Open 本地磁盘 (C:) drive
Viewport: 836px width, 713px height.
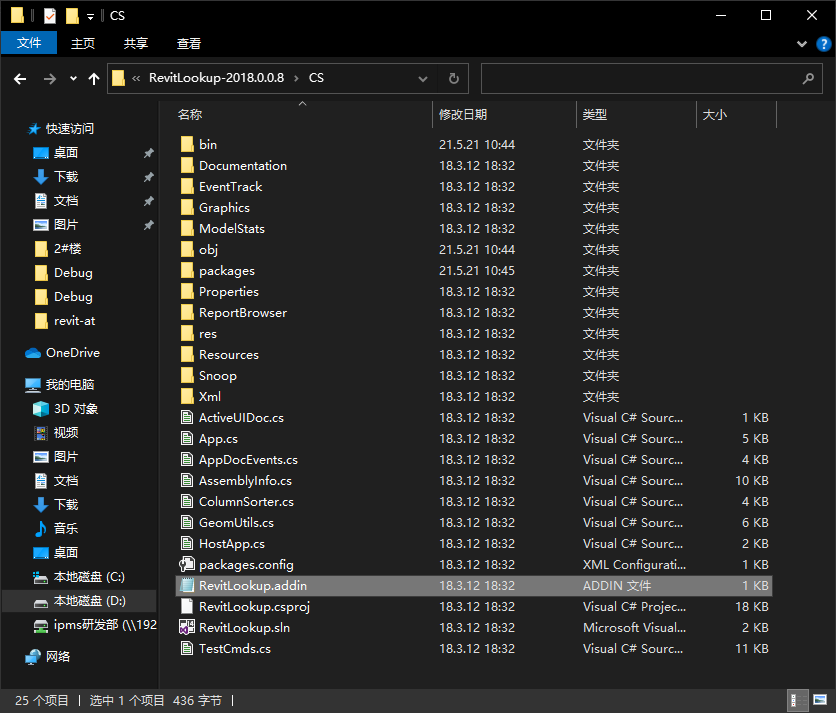(x=89, y=576)
